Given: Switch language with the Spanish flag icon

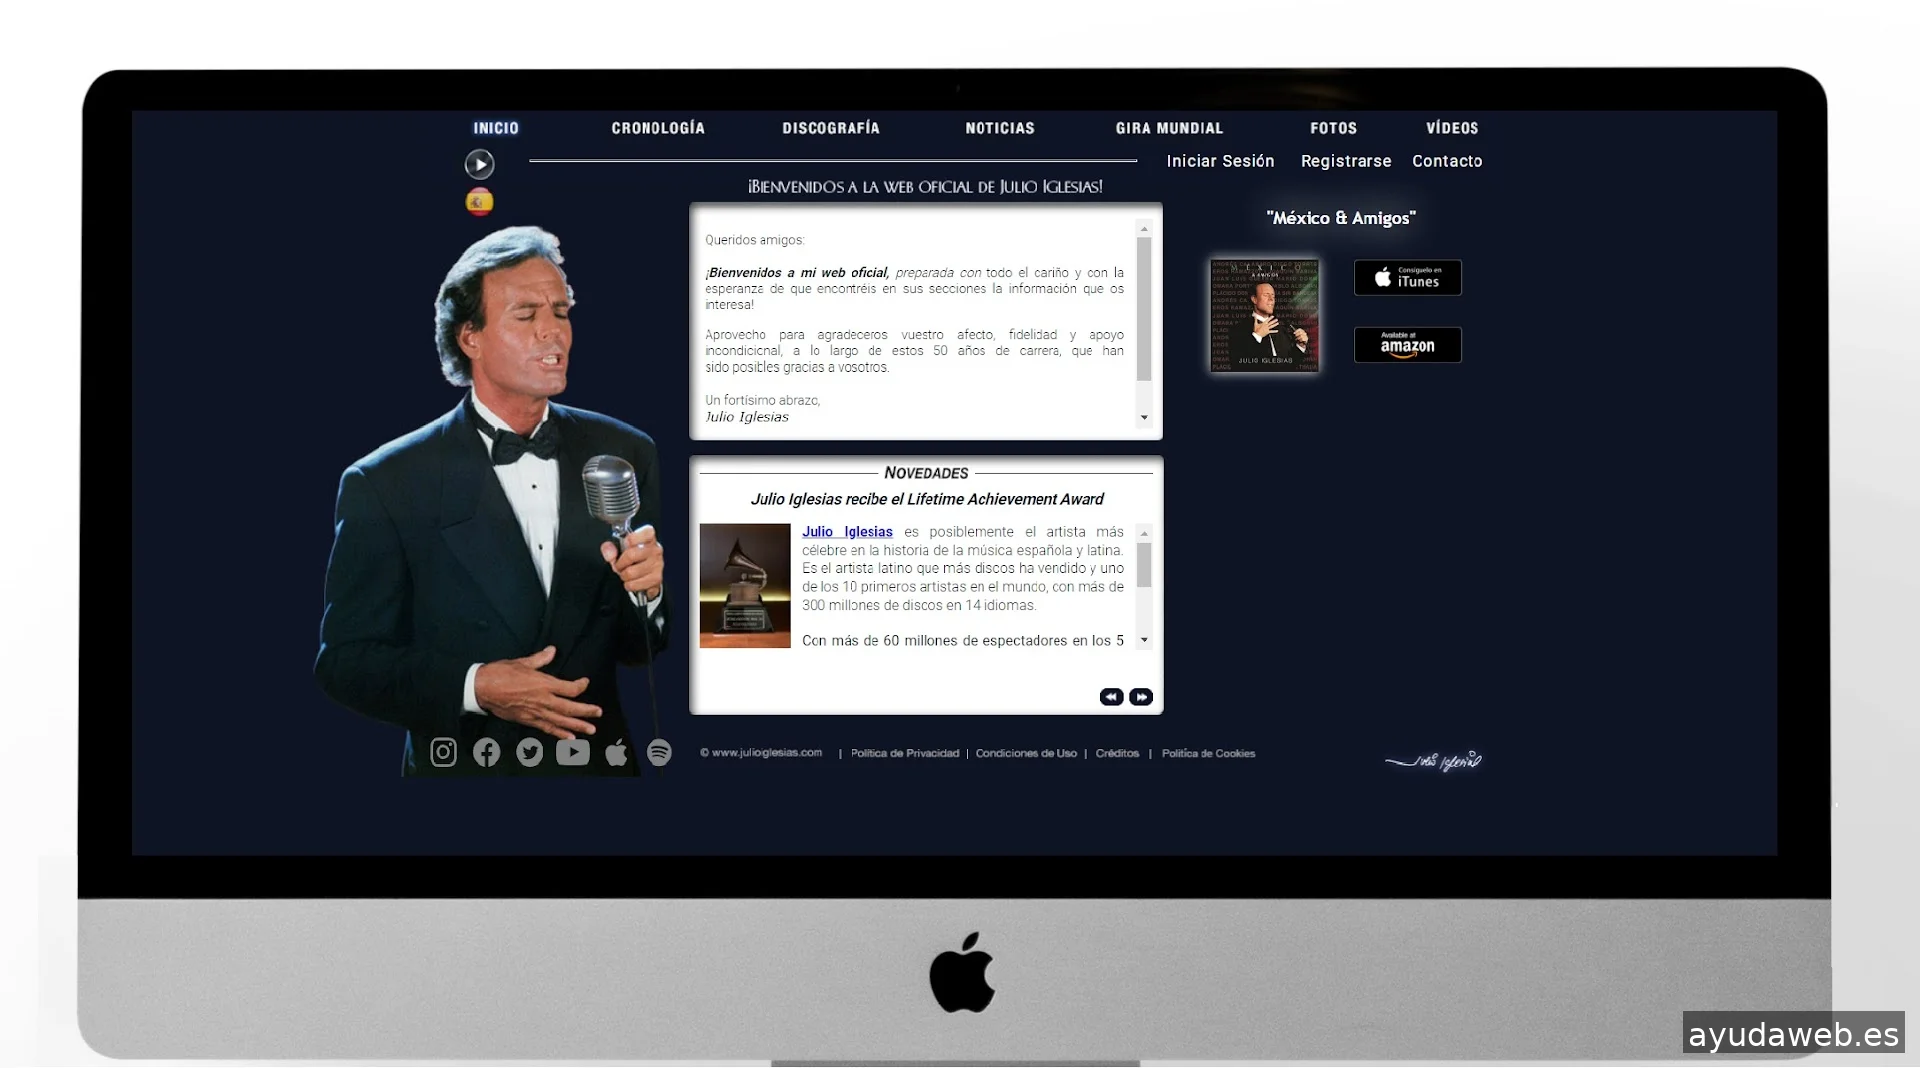Looking at the screenshot, I should [x=479, y=202].
